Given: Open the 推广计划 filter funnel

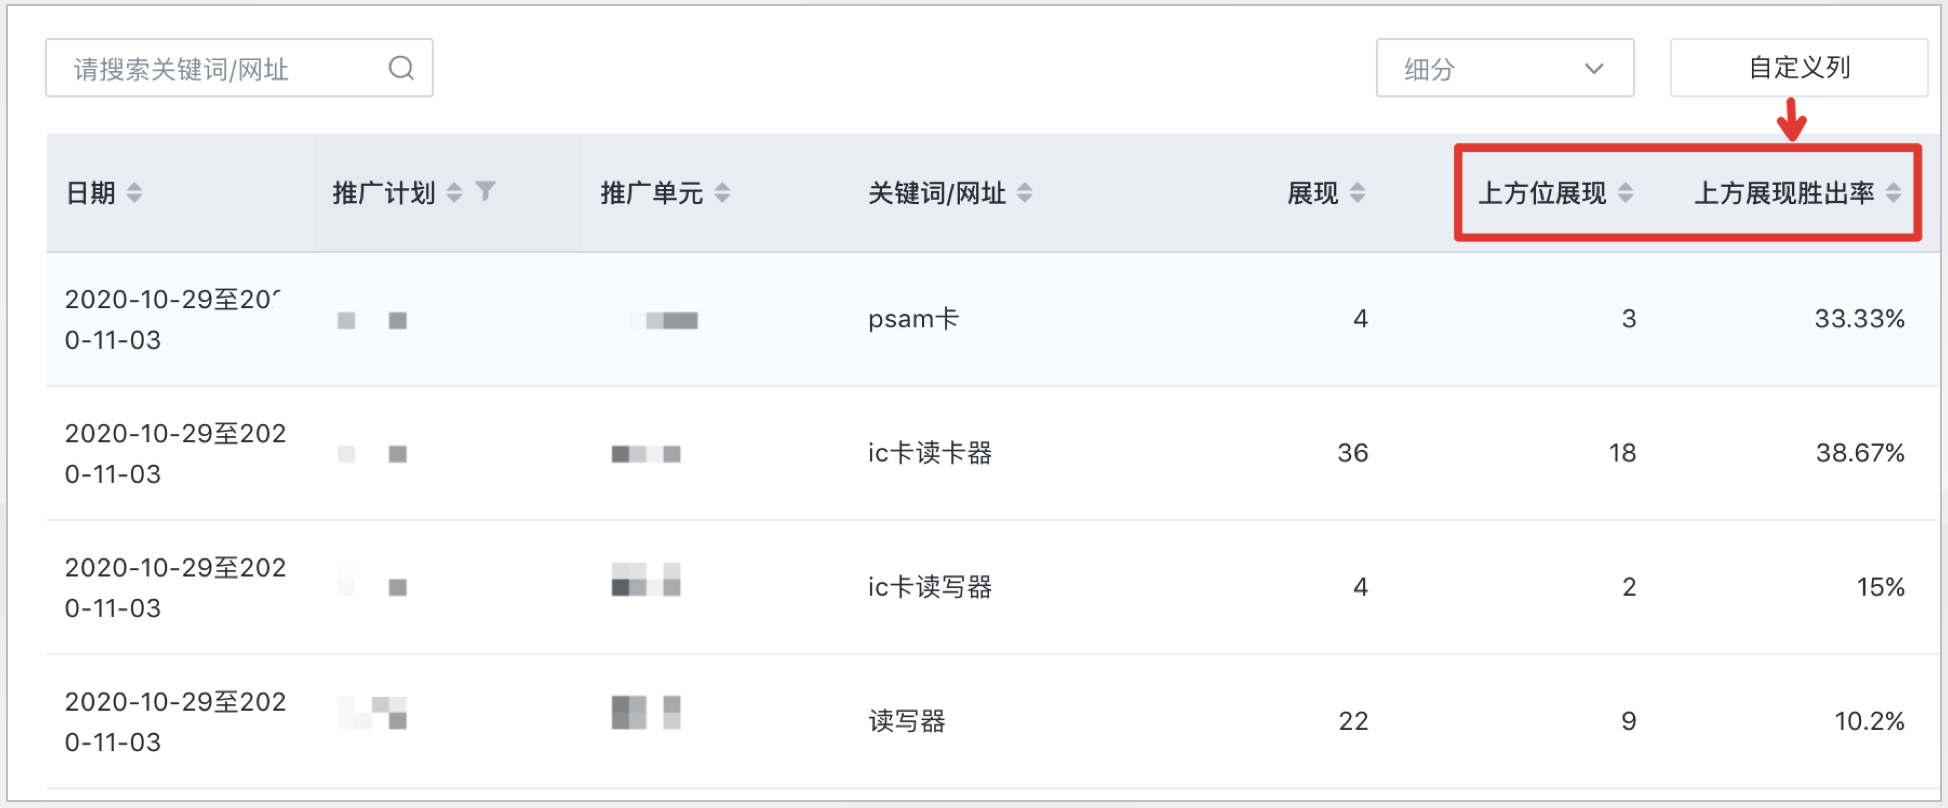Looking at the screenshot, I should tap(485, 191).
